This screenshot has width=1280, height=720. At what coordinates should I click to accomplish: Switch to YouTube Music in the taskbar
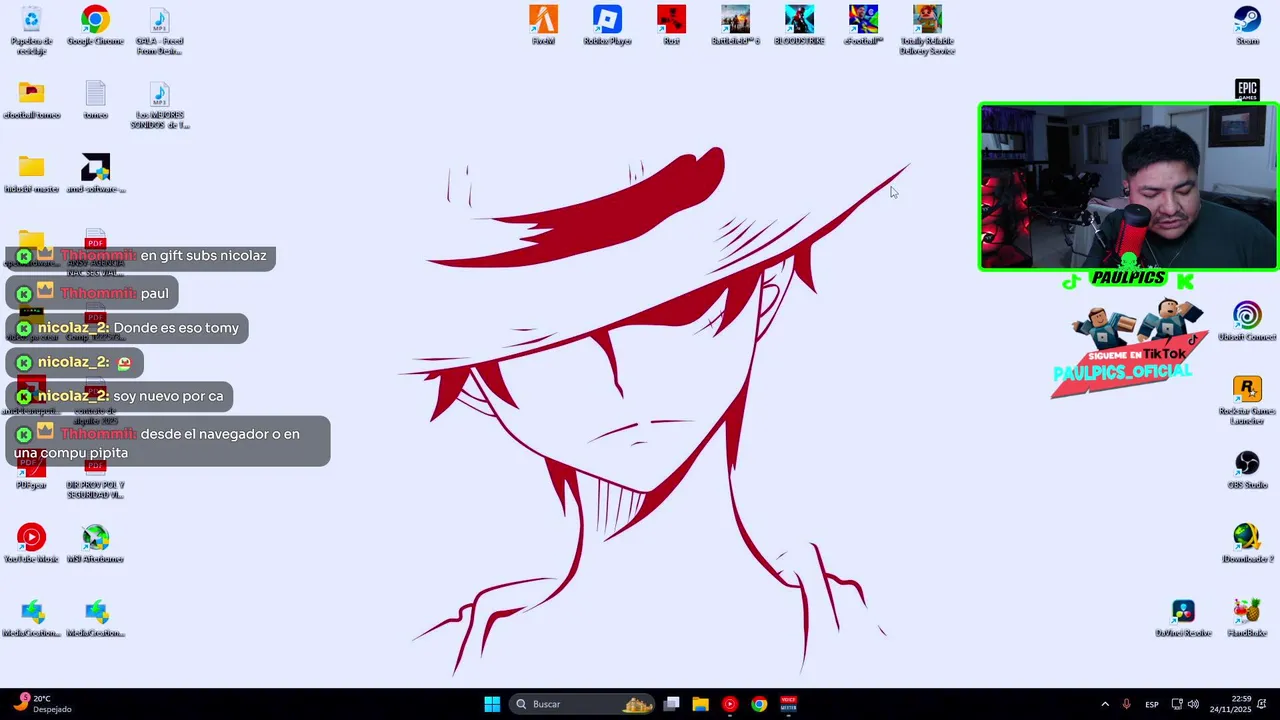click(x=730, y=704)
